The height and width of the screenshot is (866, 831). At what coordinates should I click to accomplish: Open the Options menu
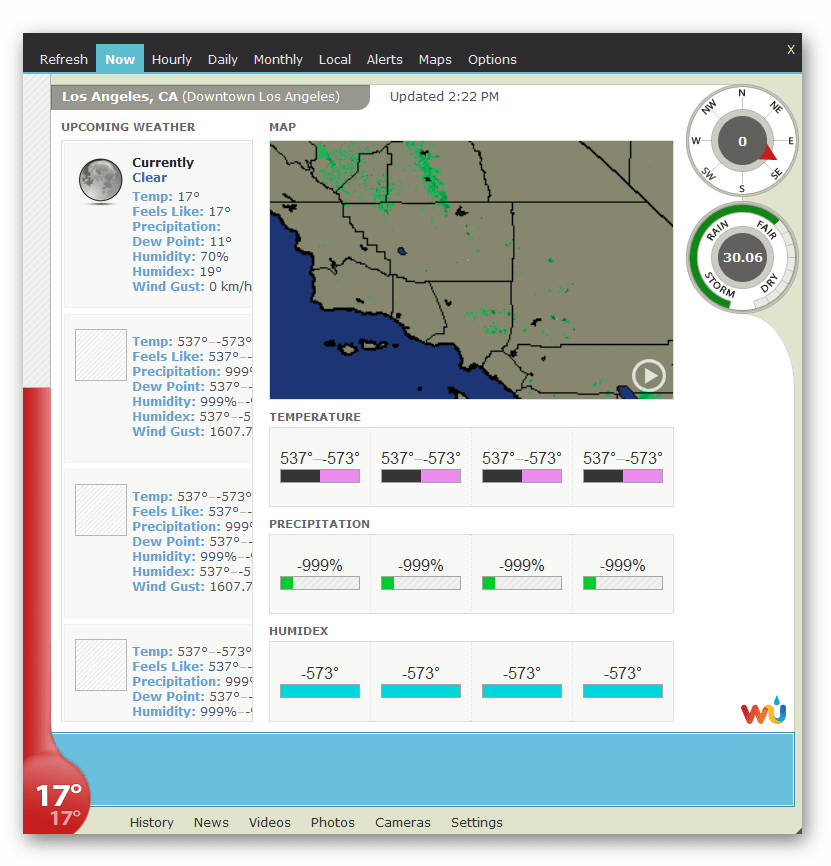492,59
